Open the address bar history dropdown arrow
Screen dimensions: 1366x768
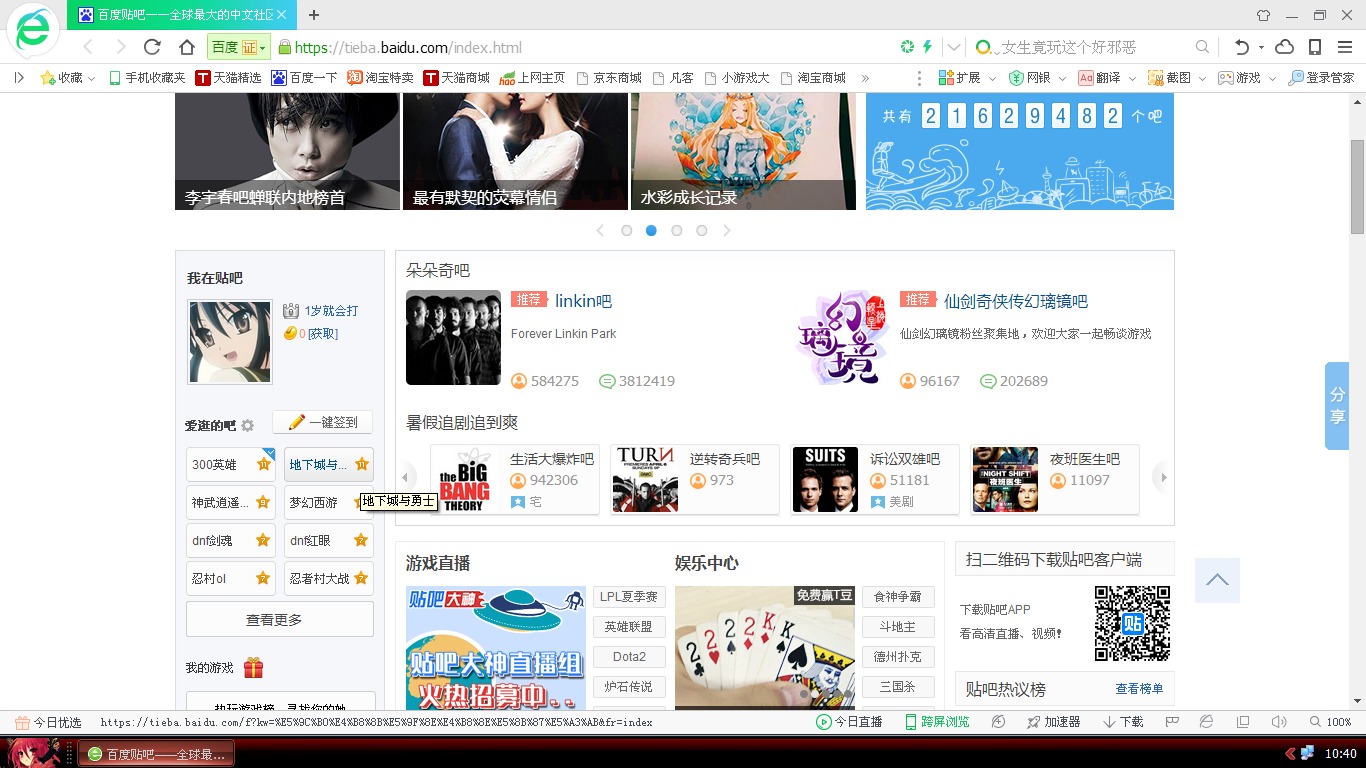(x=954, y=47)
